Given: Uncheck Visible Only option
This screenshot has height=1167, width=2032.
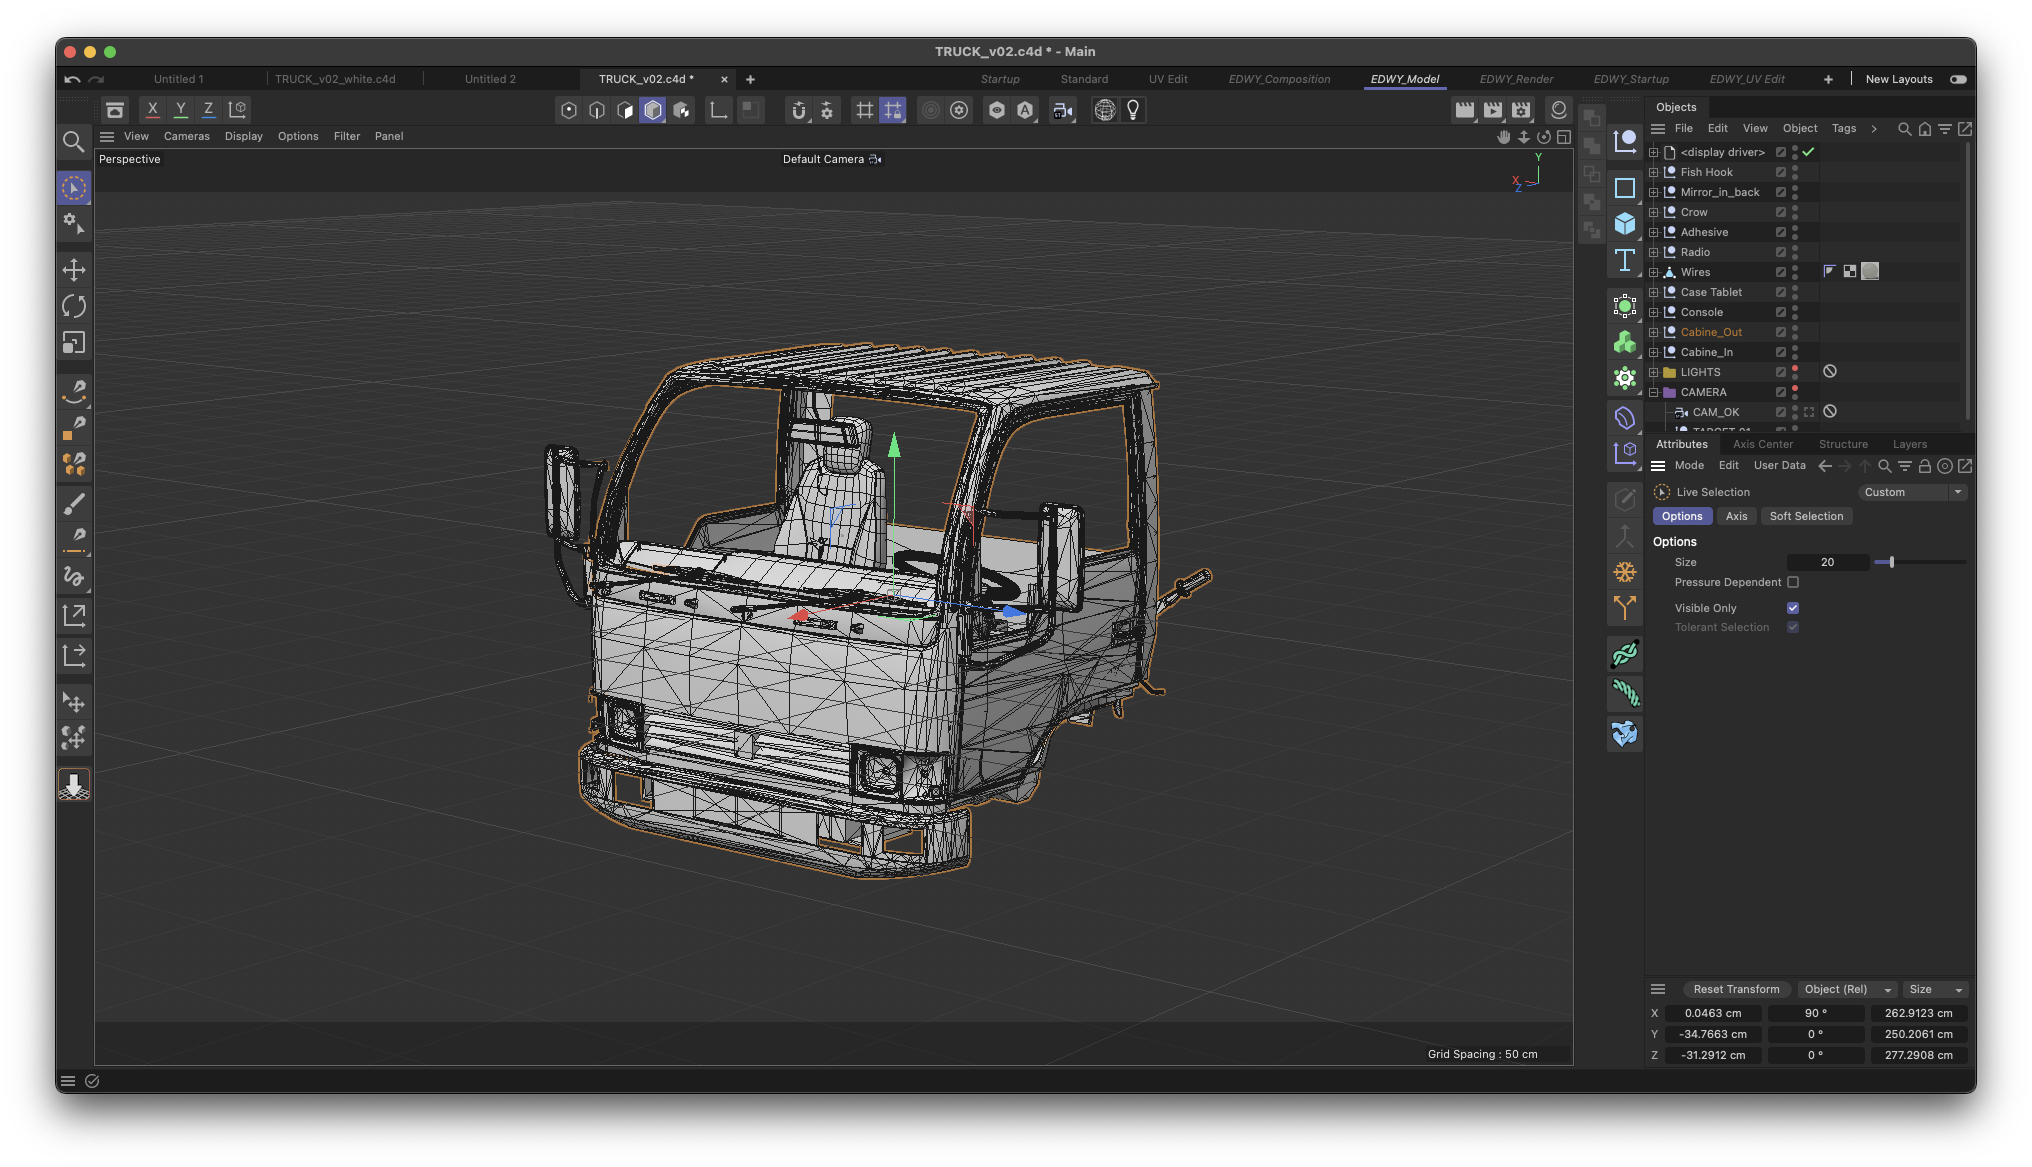Looking at the screenshot, I should pos(1793,608).
